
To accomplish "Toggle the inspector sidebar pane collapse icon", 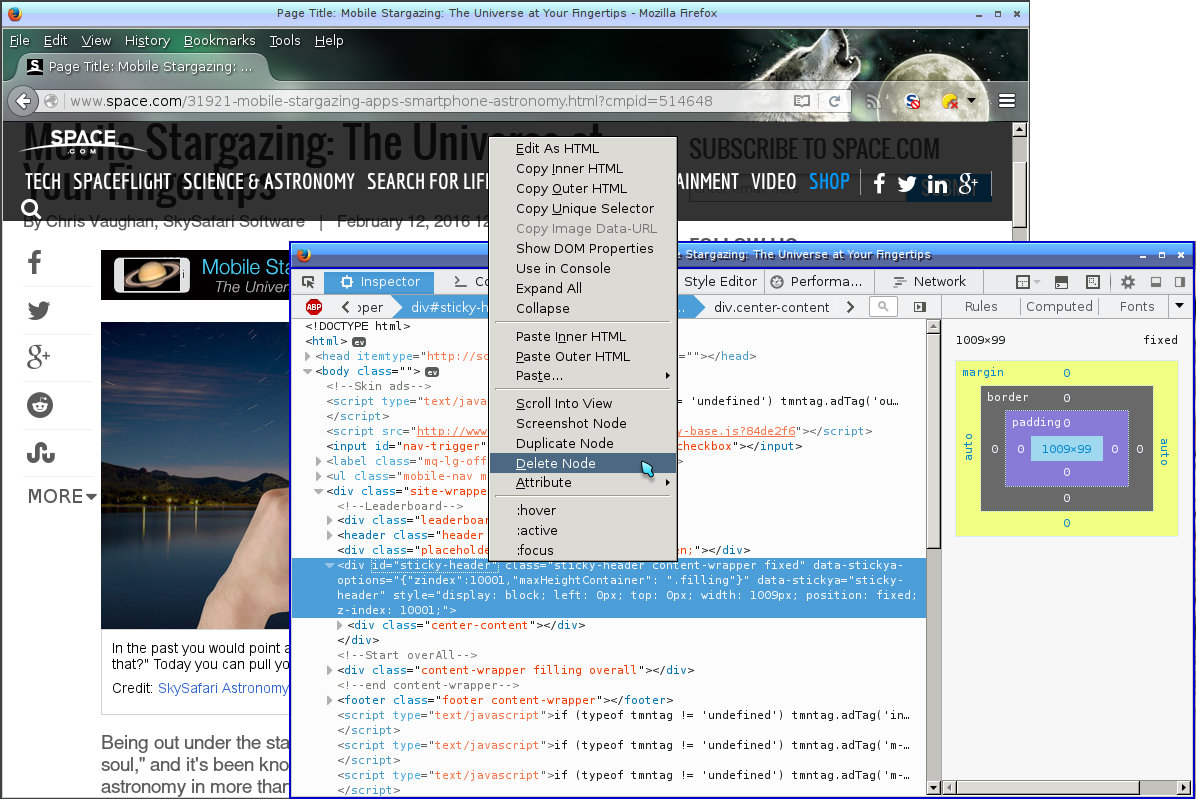I will click(920, 306).
